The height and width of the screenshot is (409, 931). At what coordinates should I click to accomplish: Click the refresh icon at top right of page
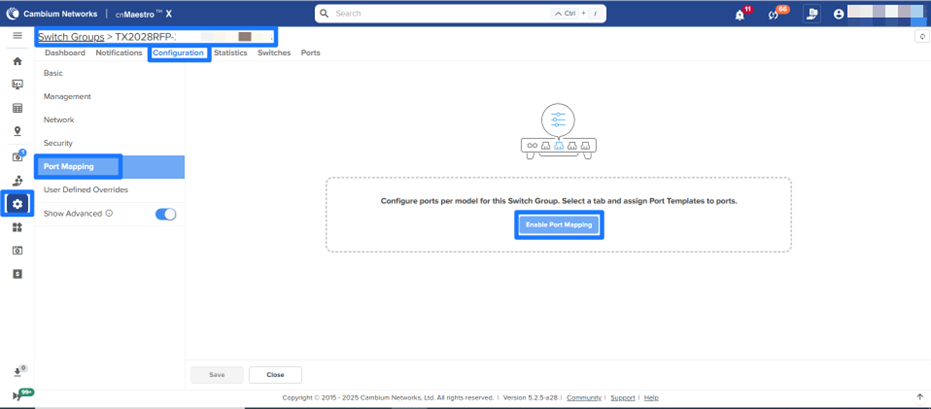click(920, 36)
